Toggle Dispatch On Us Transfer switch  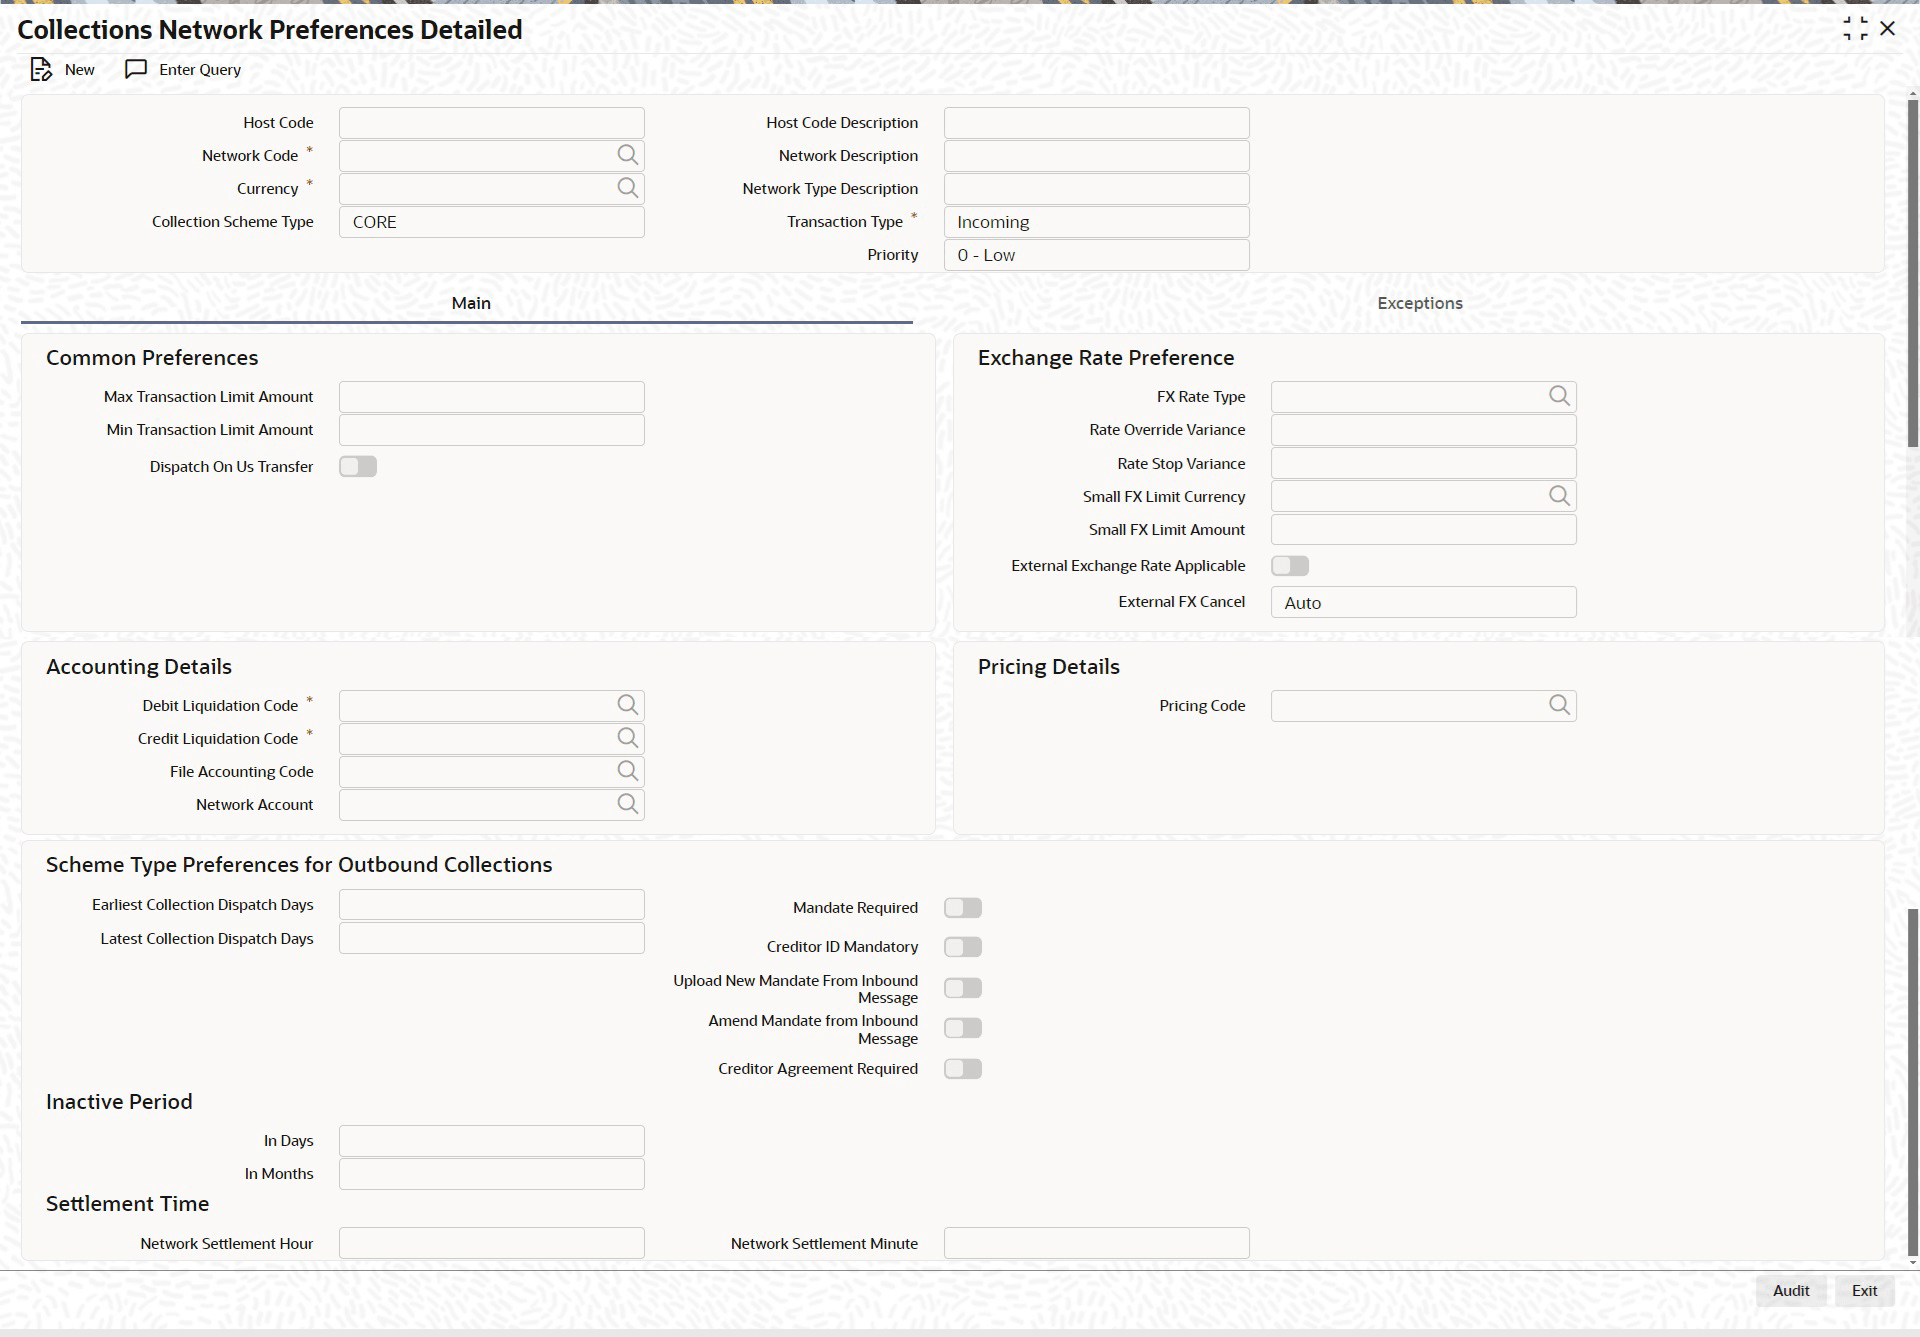coord(358,466)
